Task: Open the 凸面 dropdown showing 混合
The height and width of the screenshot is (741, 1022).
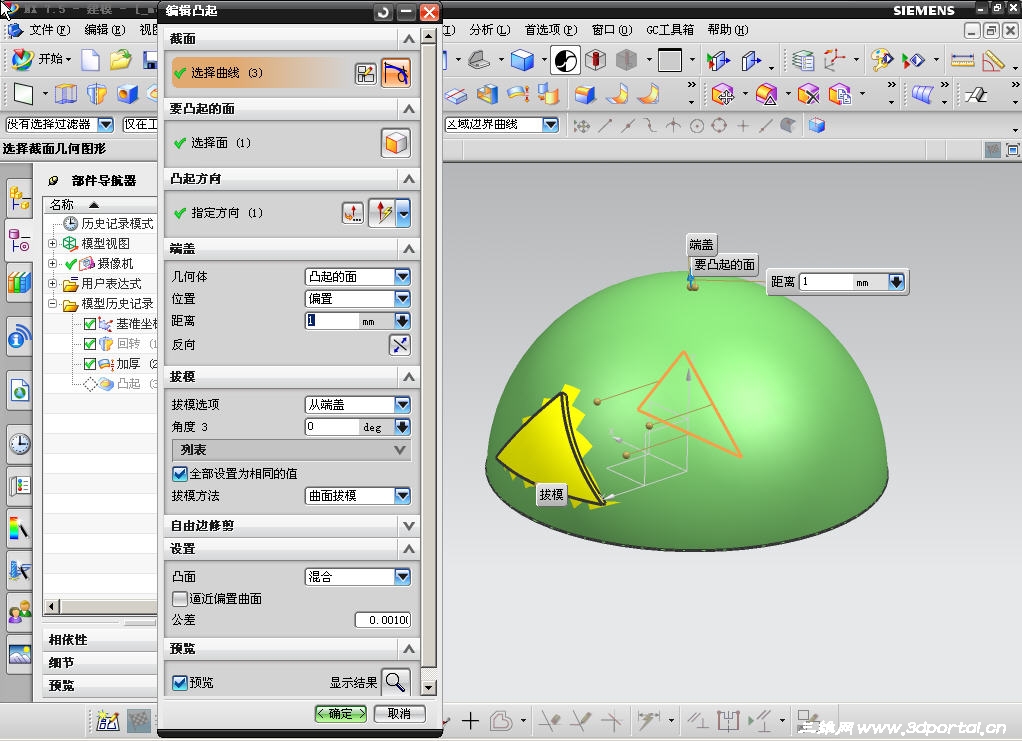Action: pos(358,577)
